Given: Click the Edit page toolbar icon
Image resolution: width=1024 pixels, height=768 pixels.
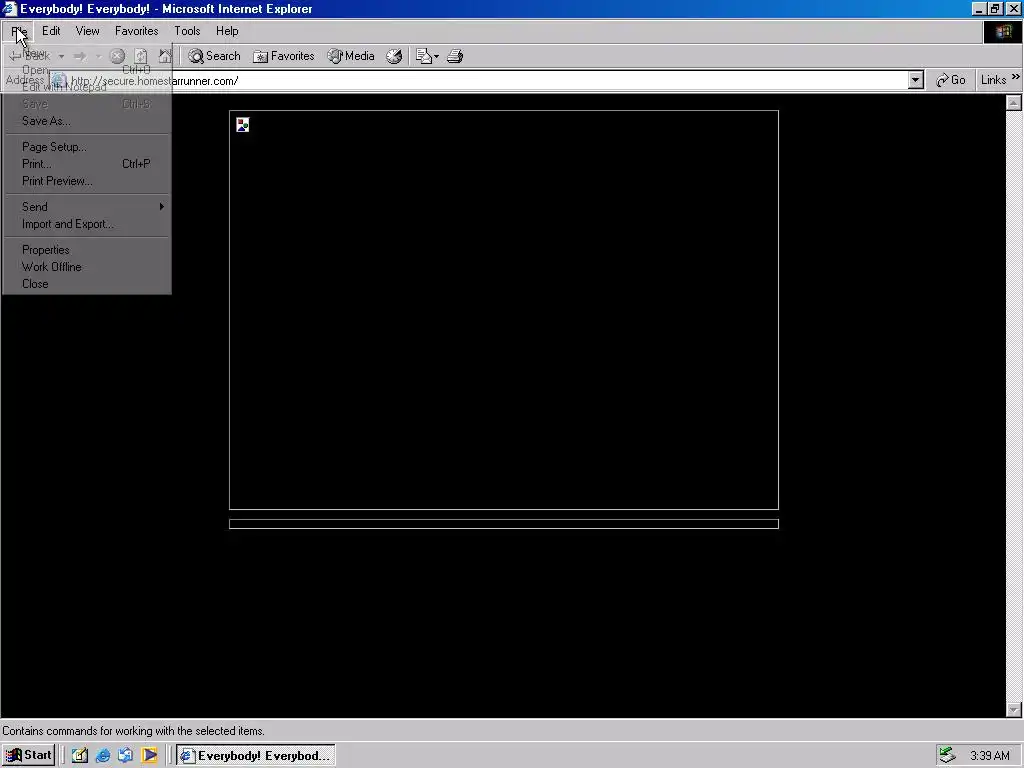Looking at the screenshot, I should 424,56.
